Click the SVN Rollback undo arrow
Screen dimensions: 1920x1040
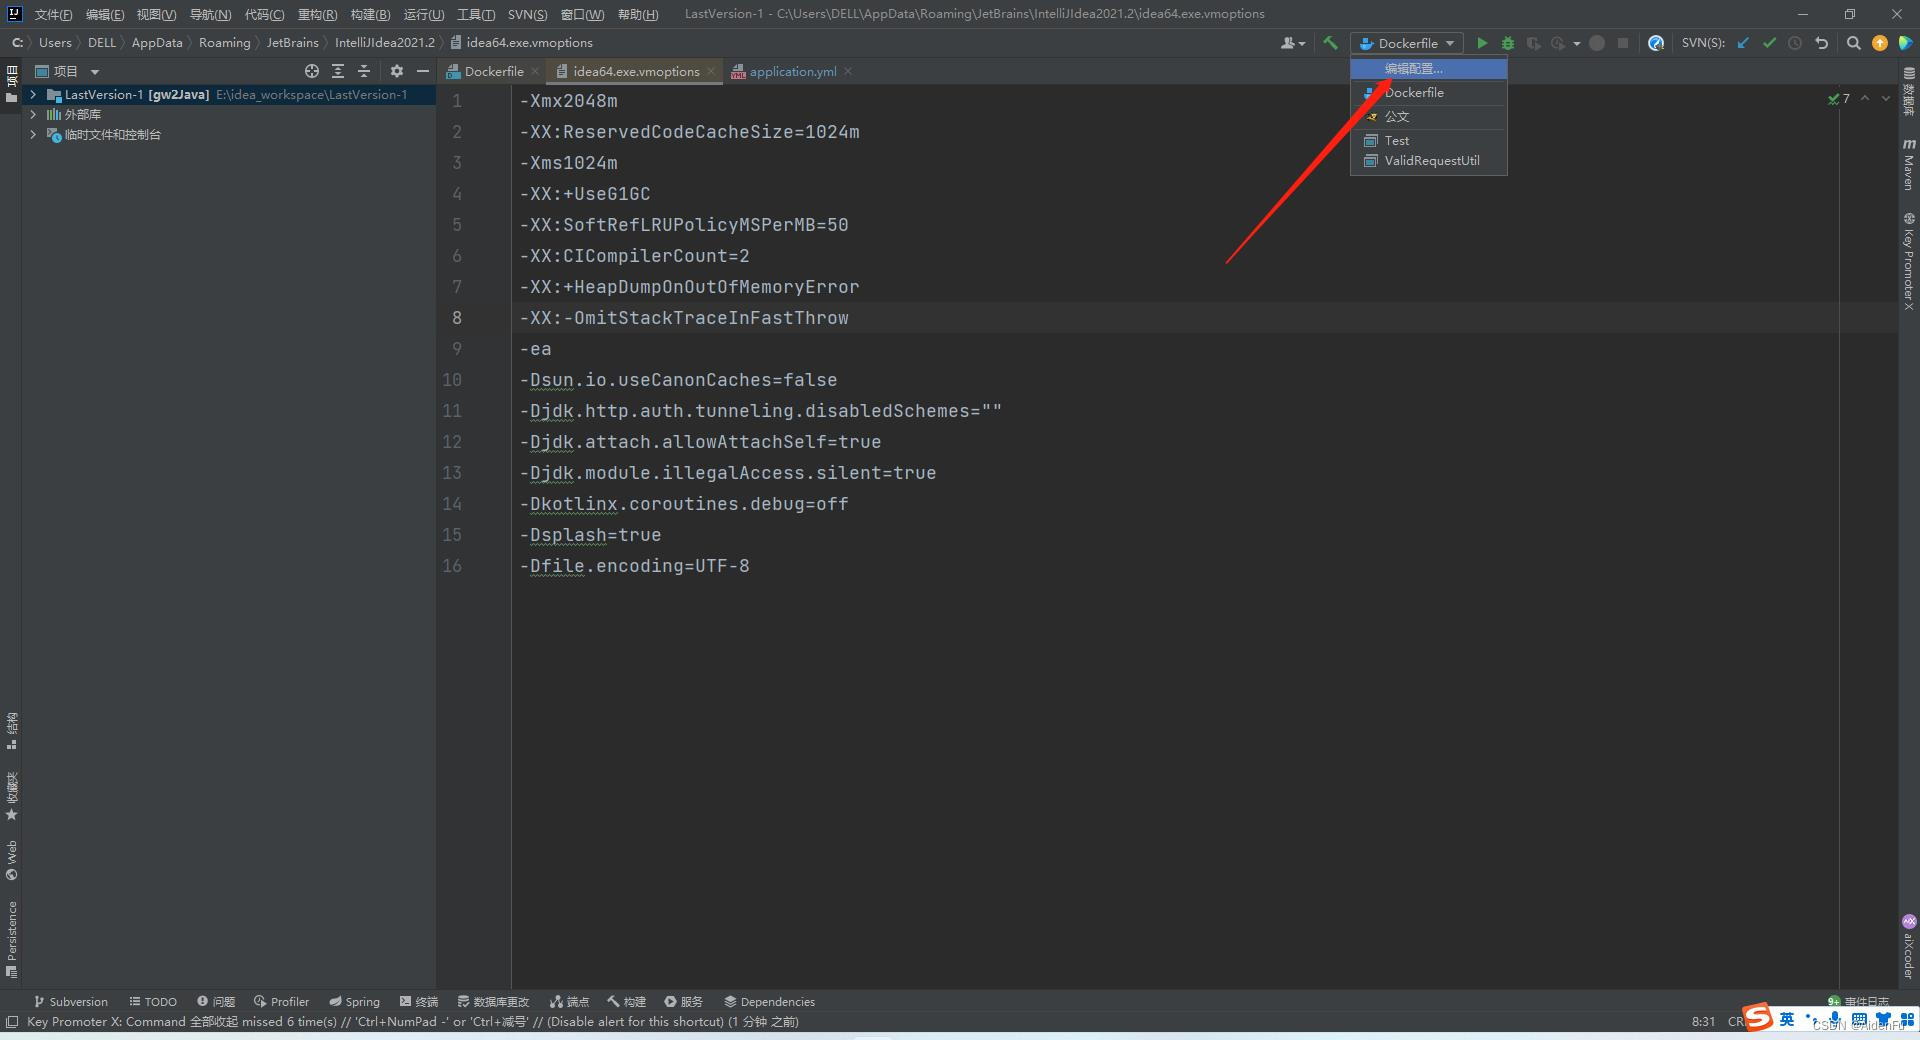point(1821,43)
